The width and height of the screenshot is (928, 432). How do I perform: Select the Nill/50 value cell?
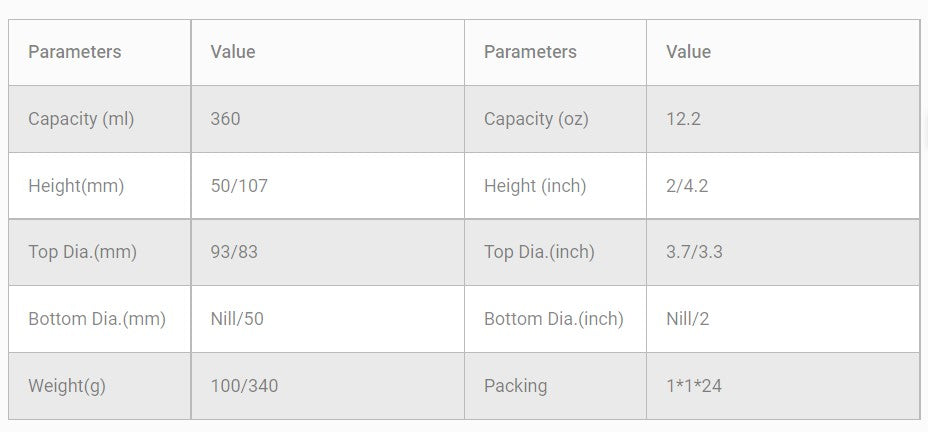(237, 319)
